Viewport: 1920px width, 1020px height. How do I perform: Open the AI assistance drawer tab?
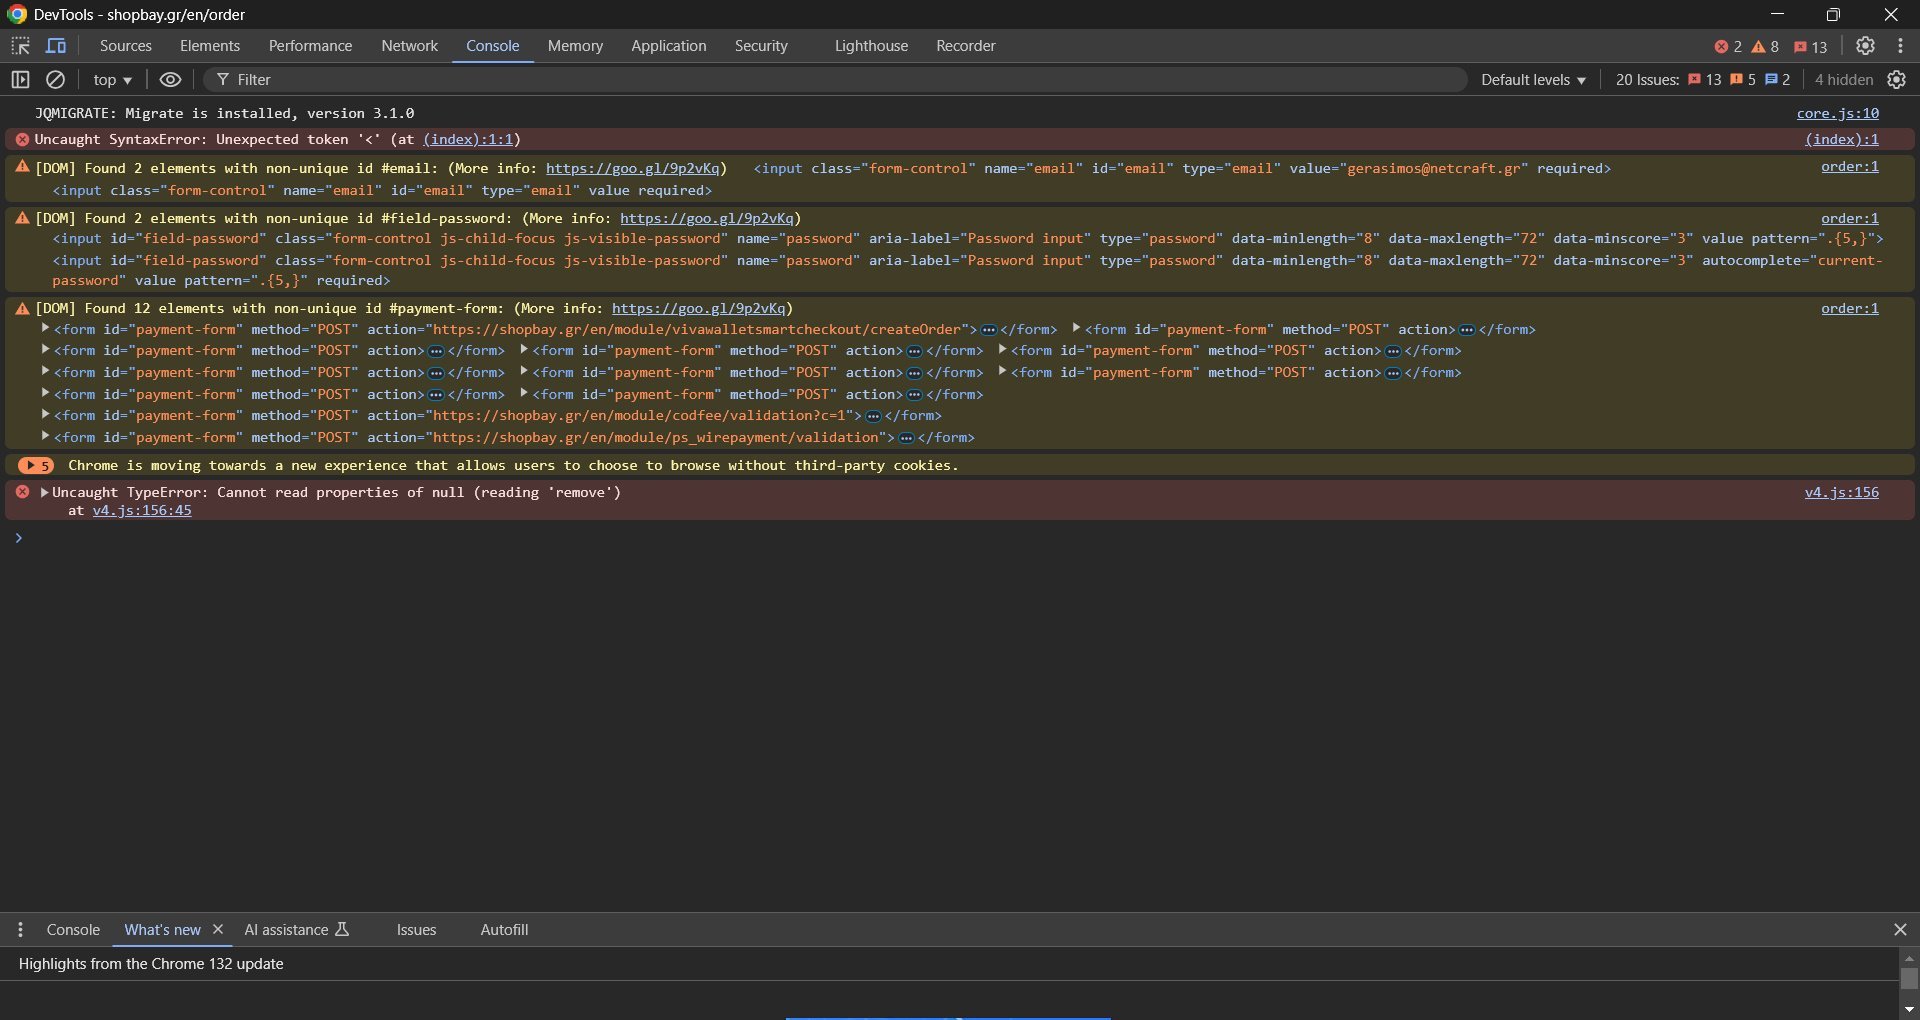click(296, 930)
